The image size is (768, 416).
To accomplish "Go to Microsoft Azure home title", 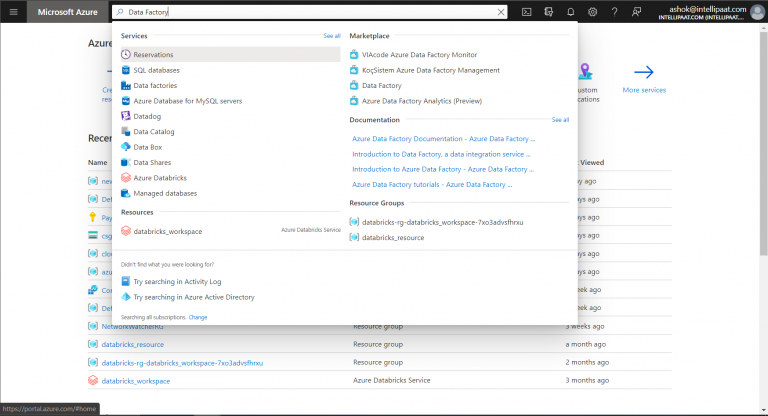I will tap(68, 12).
